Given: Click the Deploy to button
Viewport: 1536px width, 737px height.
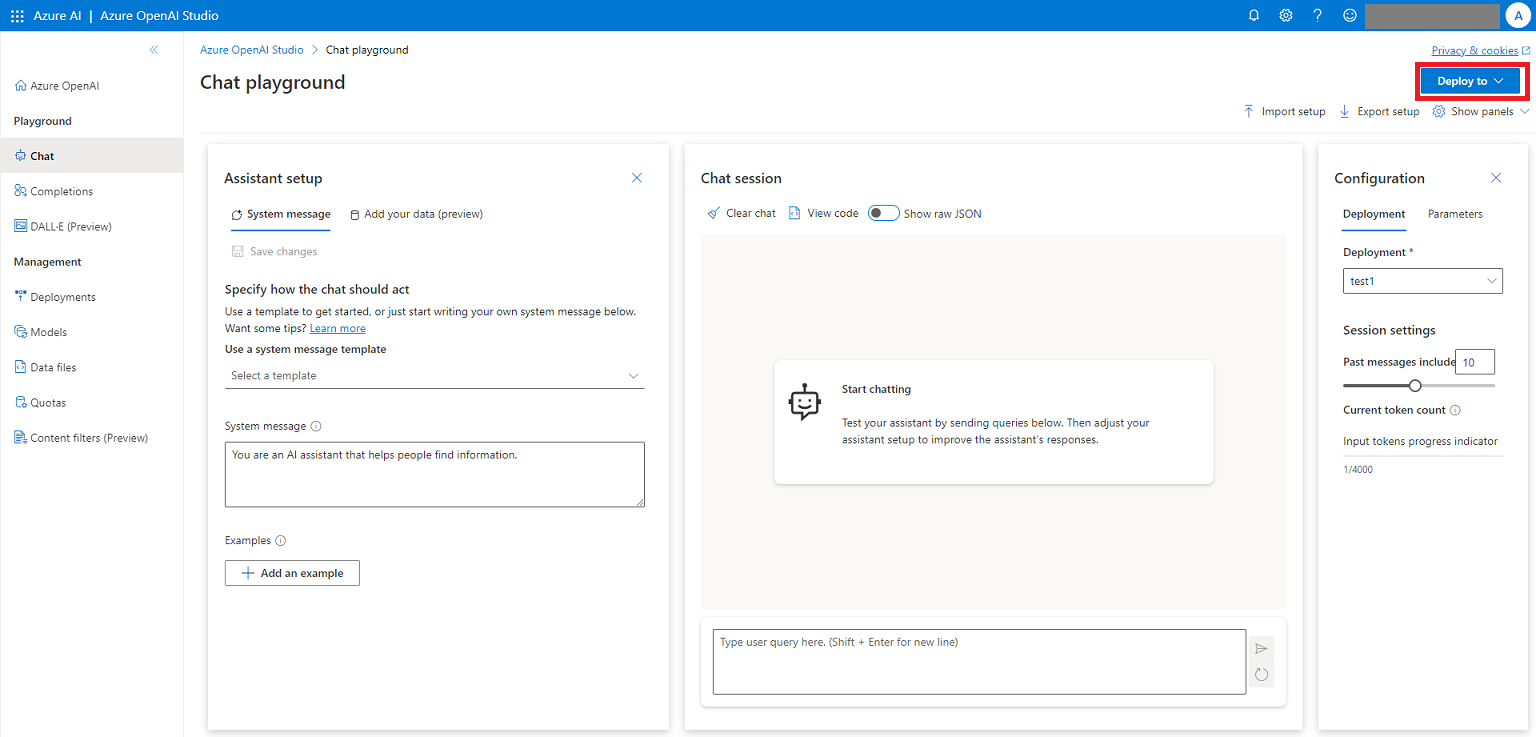Looking at the screenshot, I should (1469, 80).
